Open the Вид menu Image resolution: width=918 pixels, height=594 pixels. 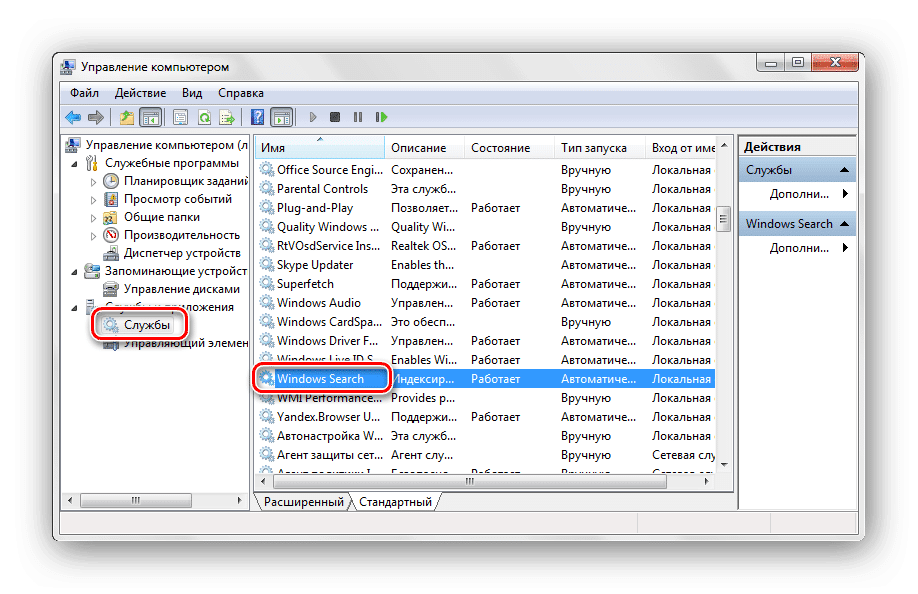coord(192,93)
